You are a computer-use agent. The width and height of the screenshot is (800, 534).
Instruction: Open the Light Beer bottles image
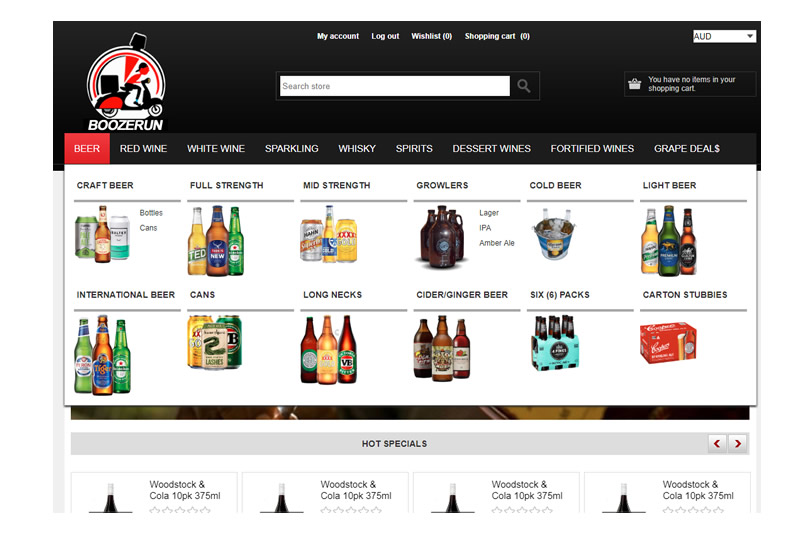669,240
